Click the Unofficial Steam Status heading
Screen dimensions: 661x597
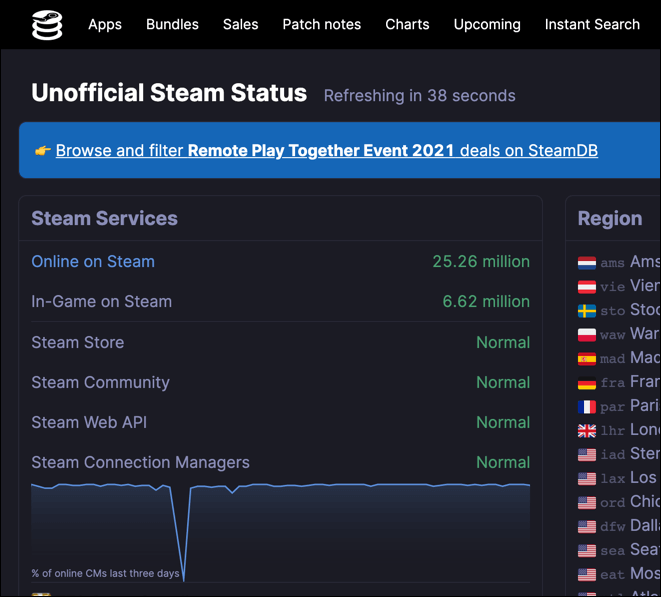[x=169, y=93]
